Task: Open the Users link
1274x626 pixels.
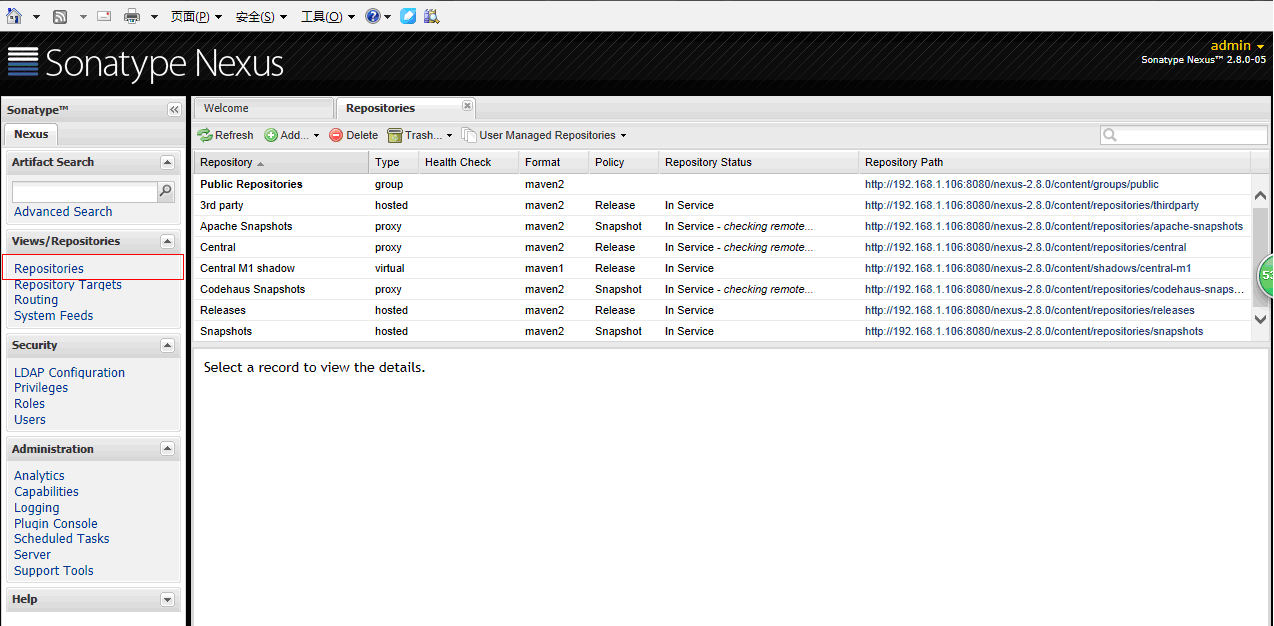Action: pyautogui.click(x=30, y=420)
